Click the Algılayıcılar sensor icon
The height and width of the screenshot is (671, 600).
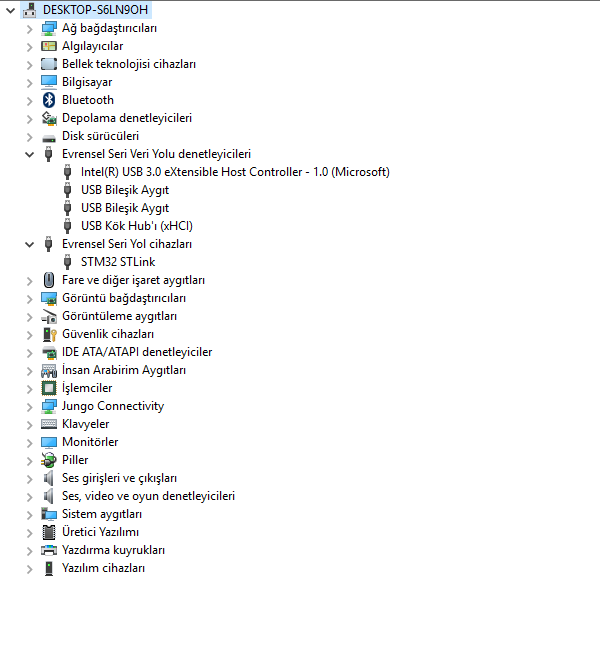click(49, 46)
